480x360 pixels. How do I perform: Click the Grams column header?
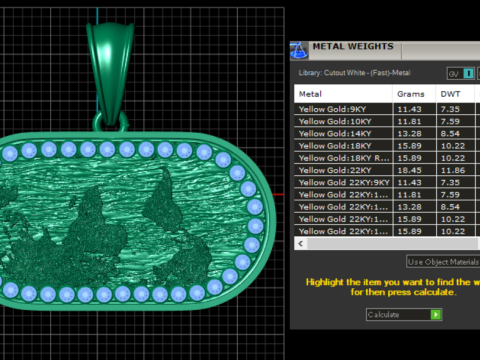pyautogui.click(x=414, y=94)
